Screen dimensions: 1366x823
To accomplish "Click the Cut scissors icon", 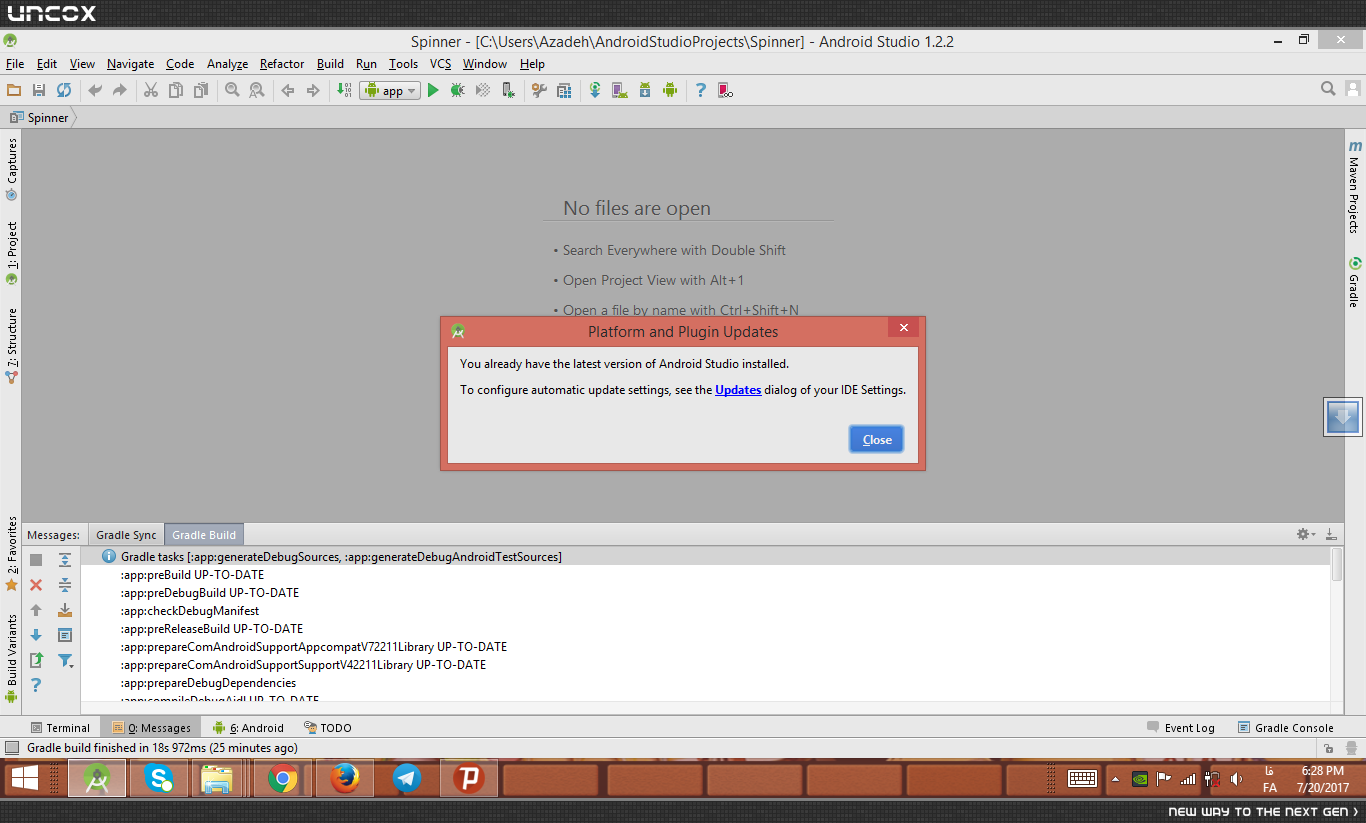I will 151,90.
